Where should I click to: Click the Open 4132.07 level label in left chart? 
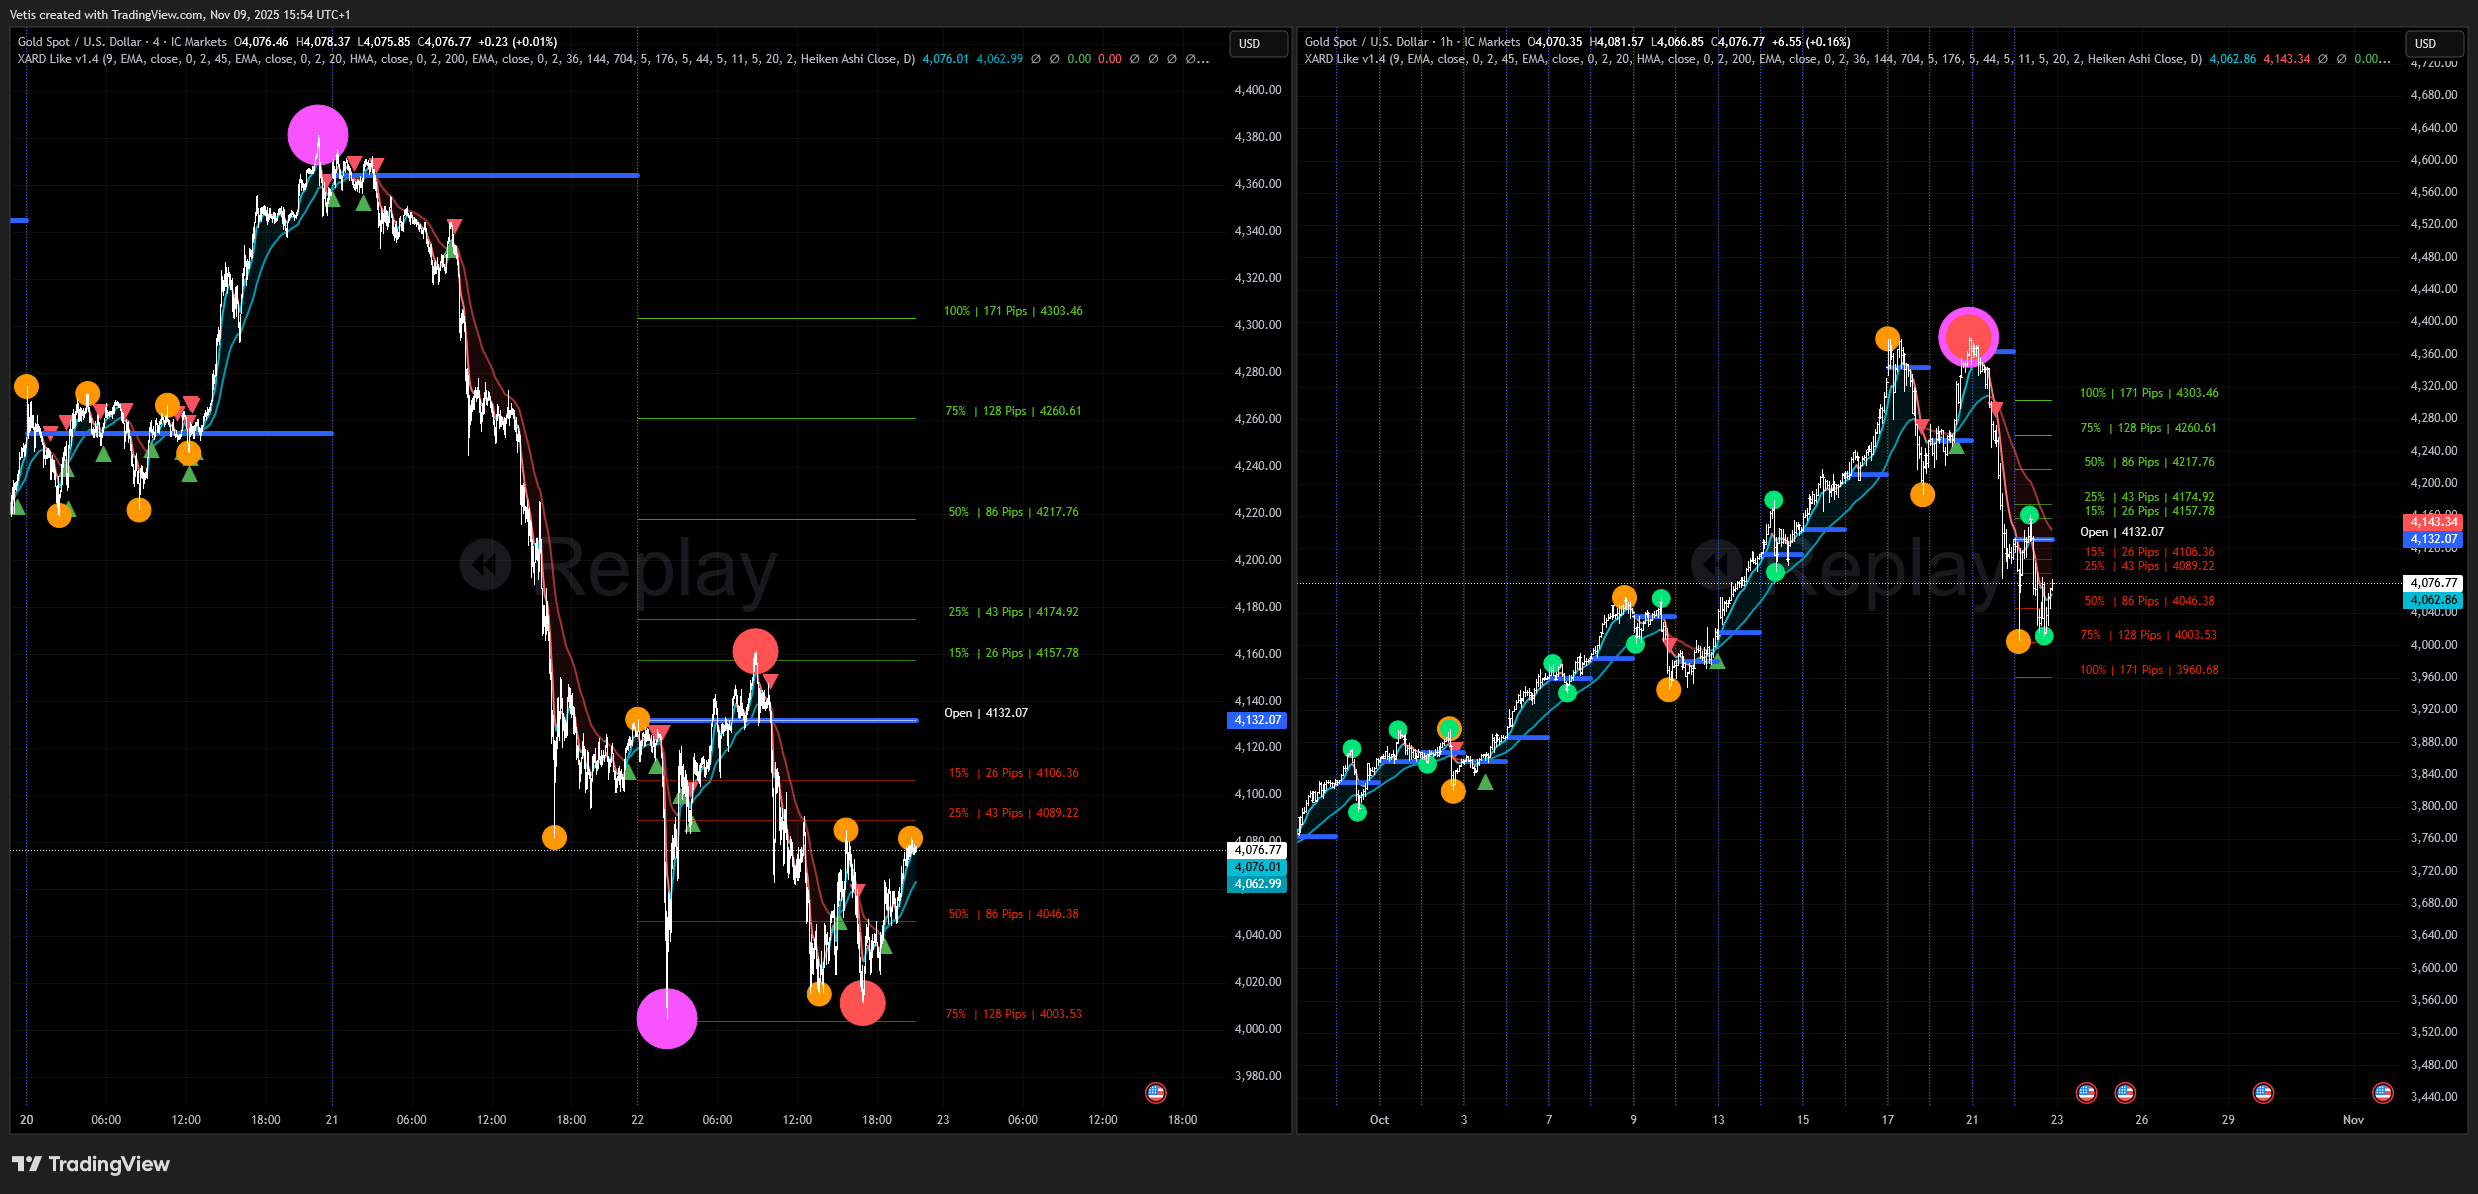point(985,713)
